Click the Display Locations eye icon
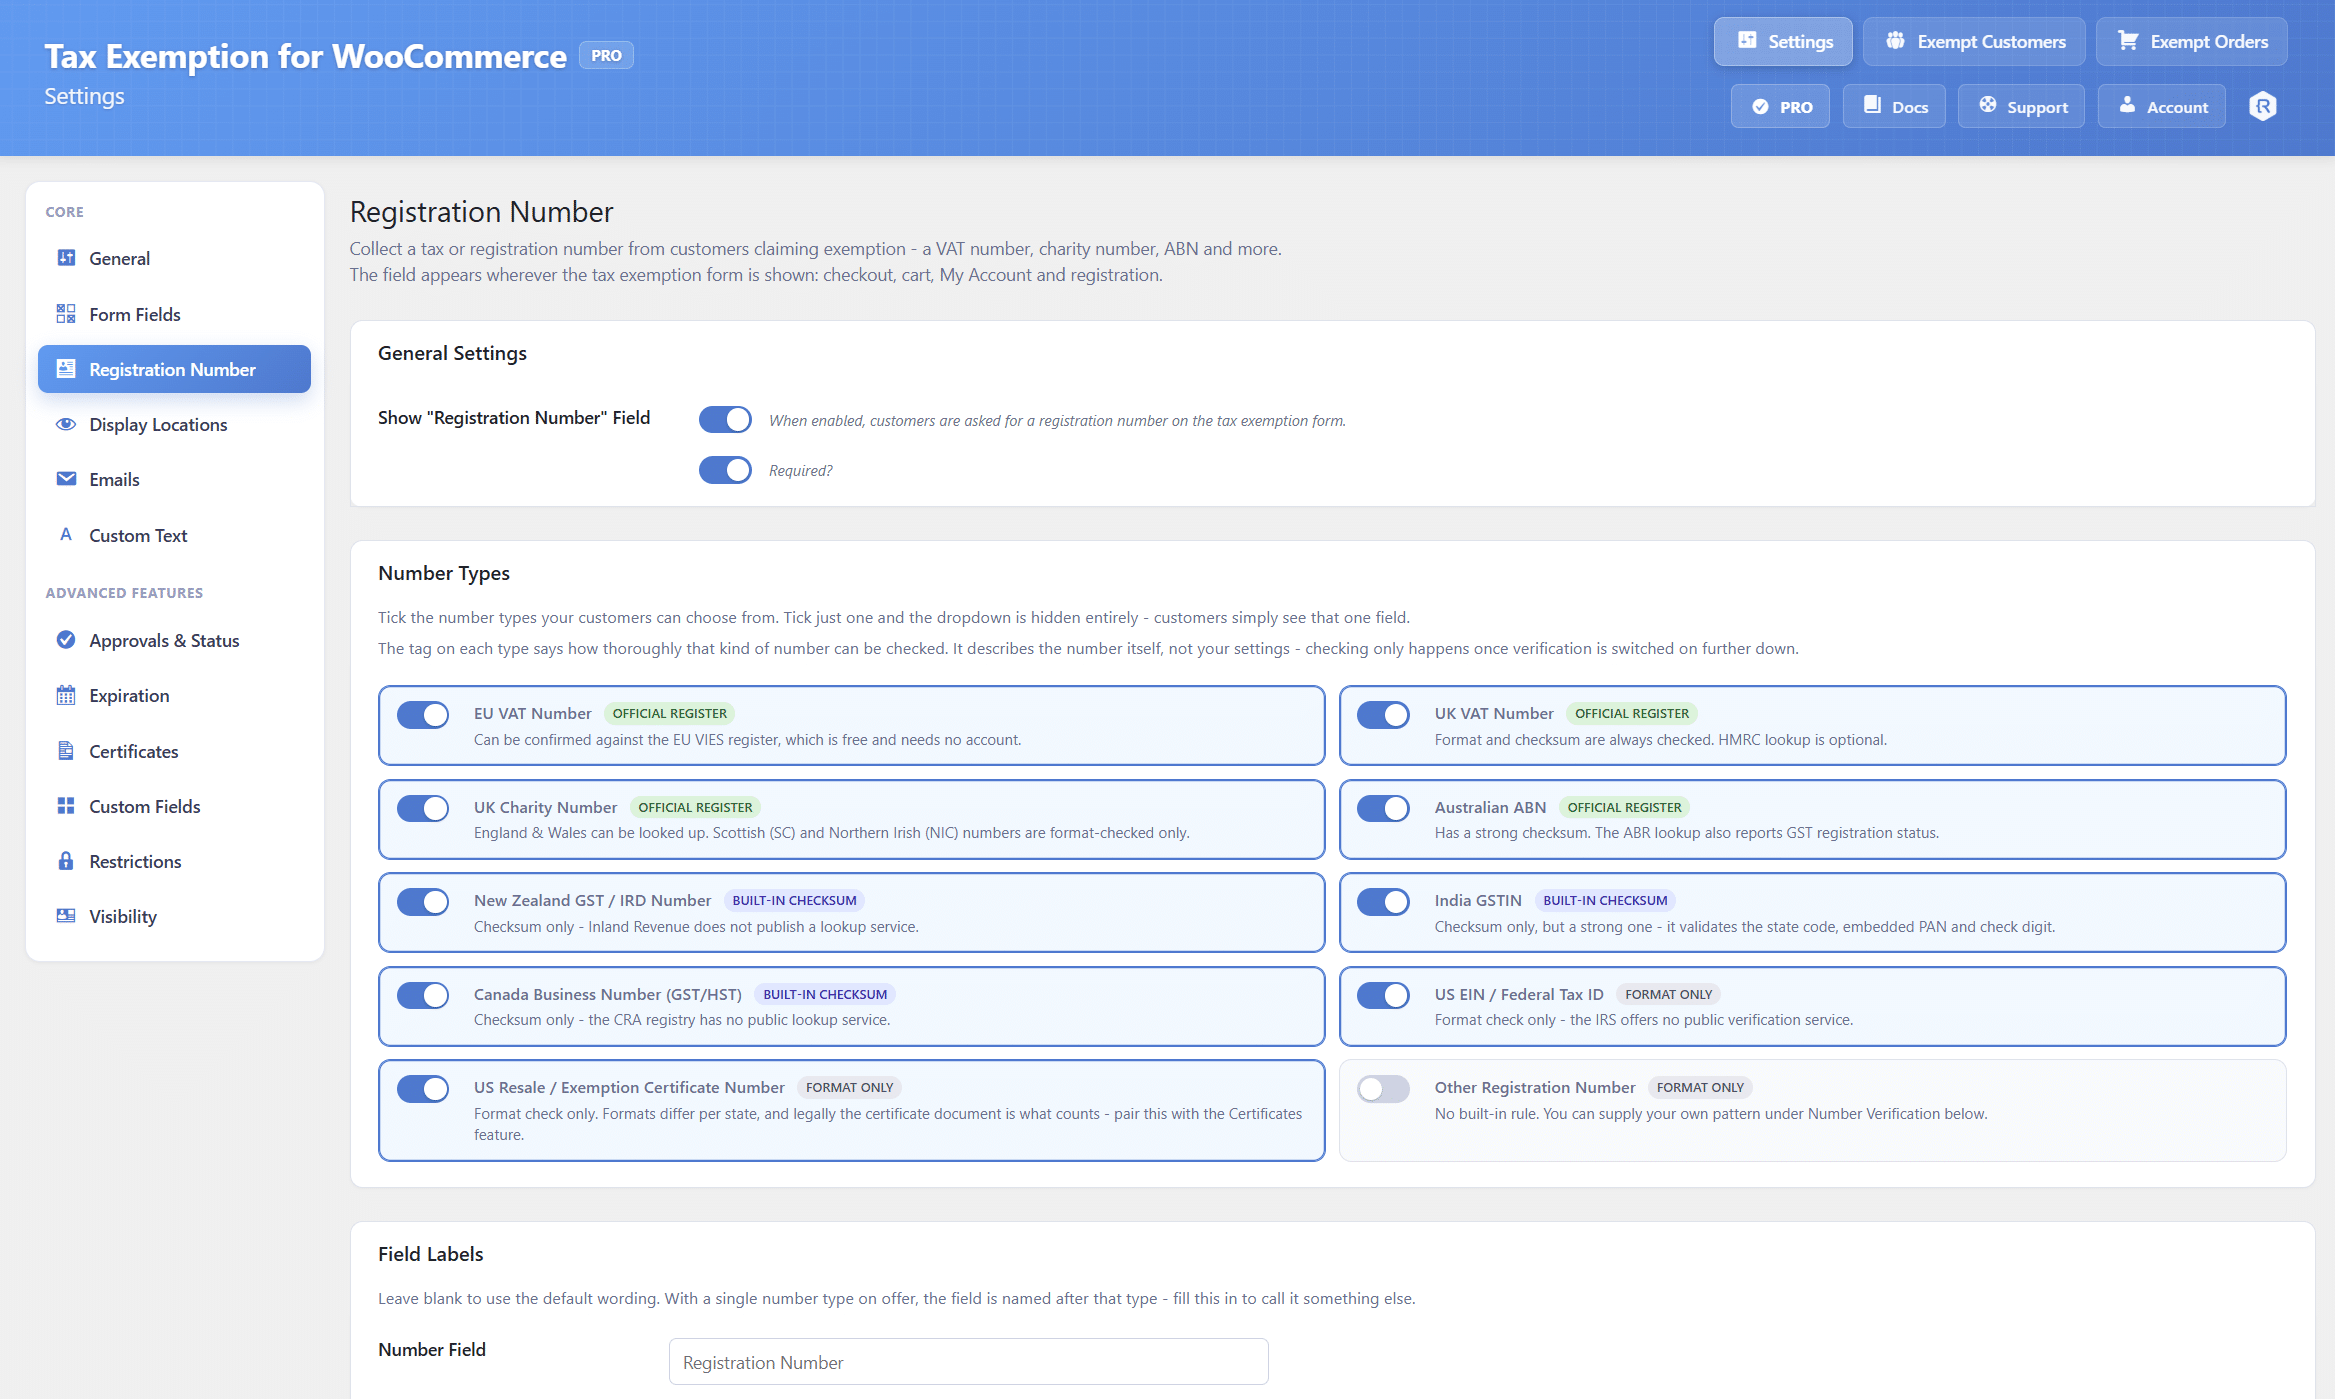The image size is (2335, 1399). click(x=66, y=424)
